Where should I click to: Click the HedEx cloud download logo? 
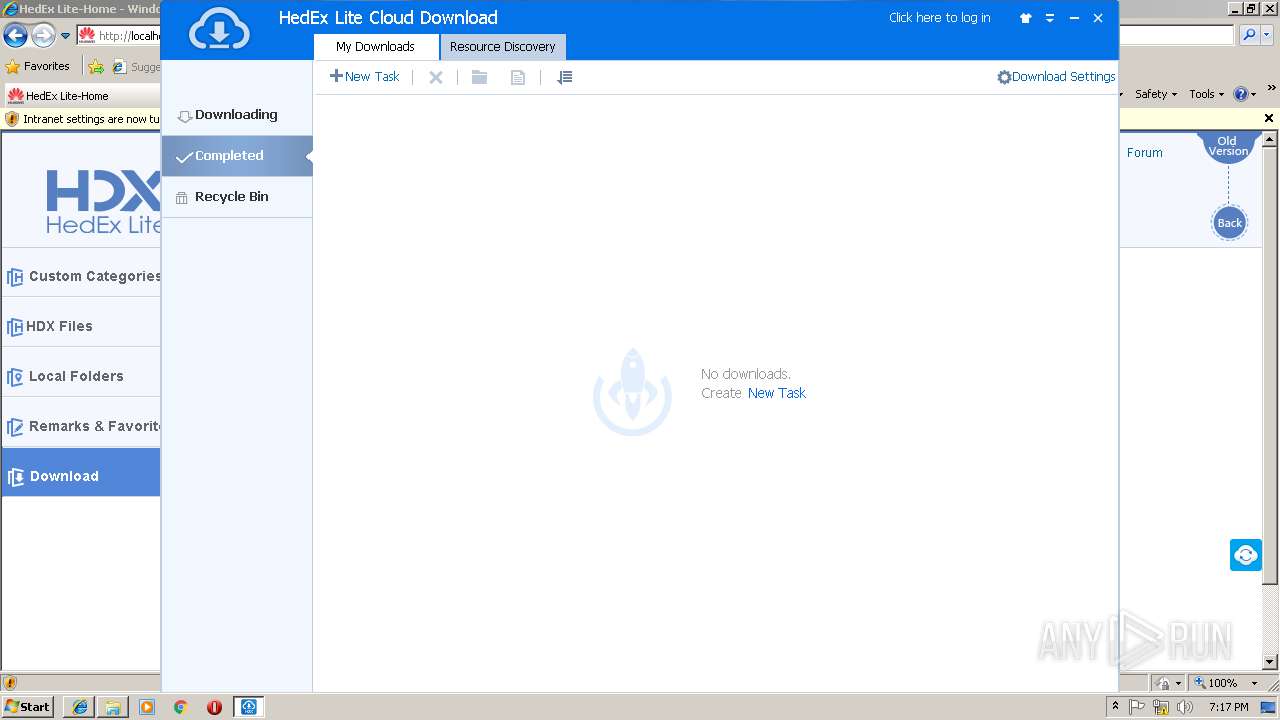click(x=219, y=28)
